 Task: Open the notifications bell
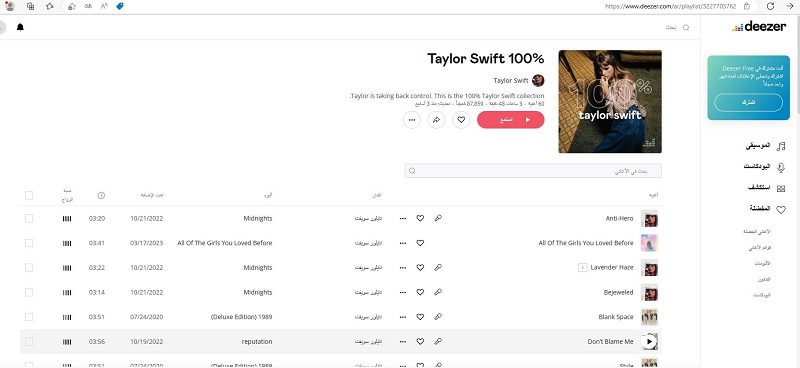20,28
